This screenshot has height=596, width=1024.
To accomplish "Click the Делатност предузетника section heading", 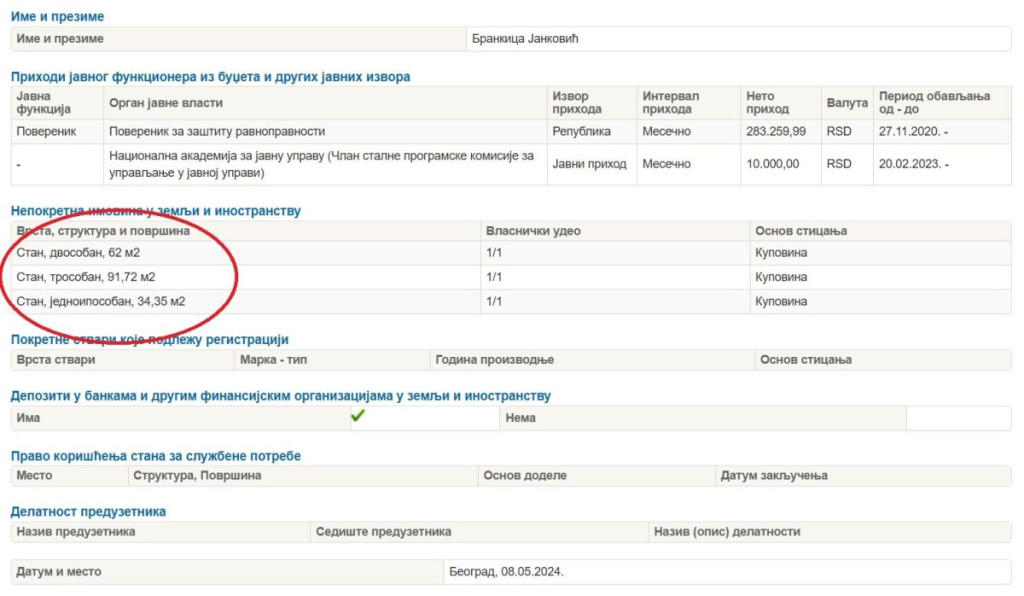I will (x=88, y=511).
